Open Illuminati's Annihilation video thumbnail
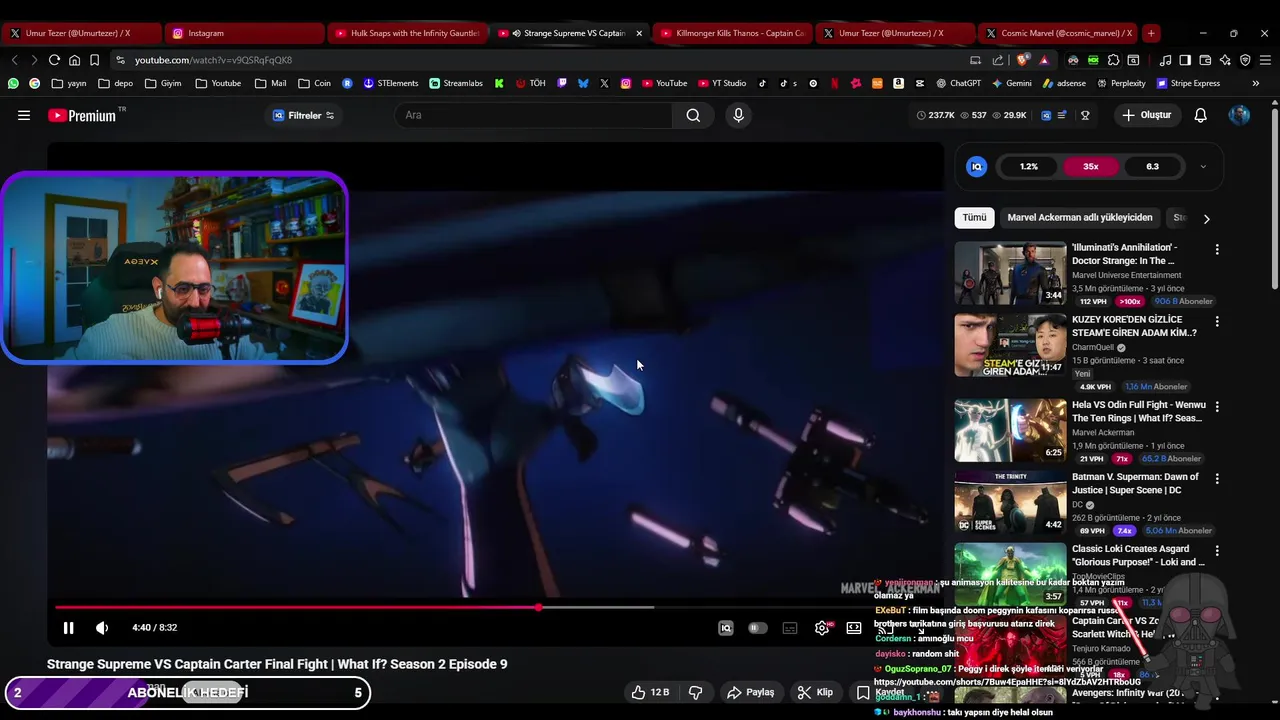The image size is (1280, 720). click(1010, 273)
